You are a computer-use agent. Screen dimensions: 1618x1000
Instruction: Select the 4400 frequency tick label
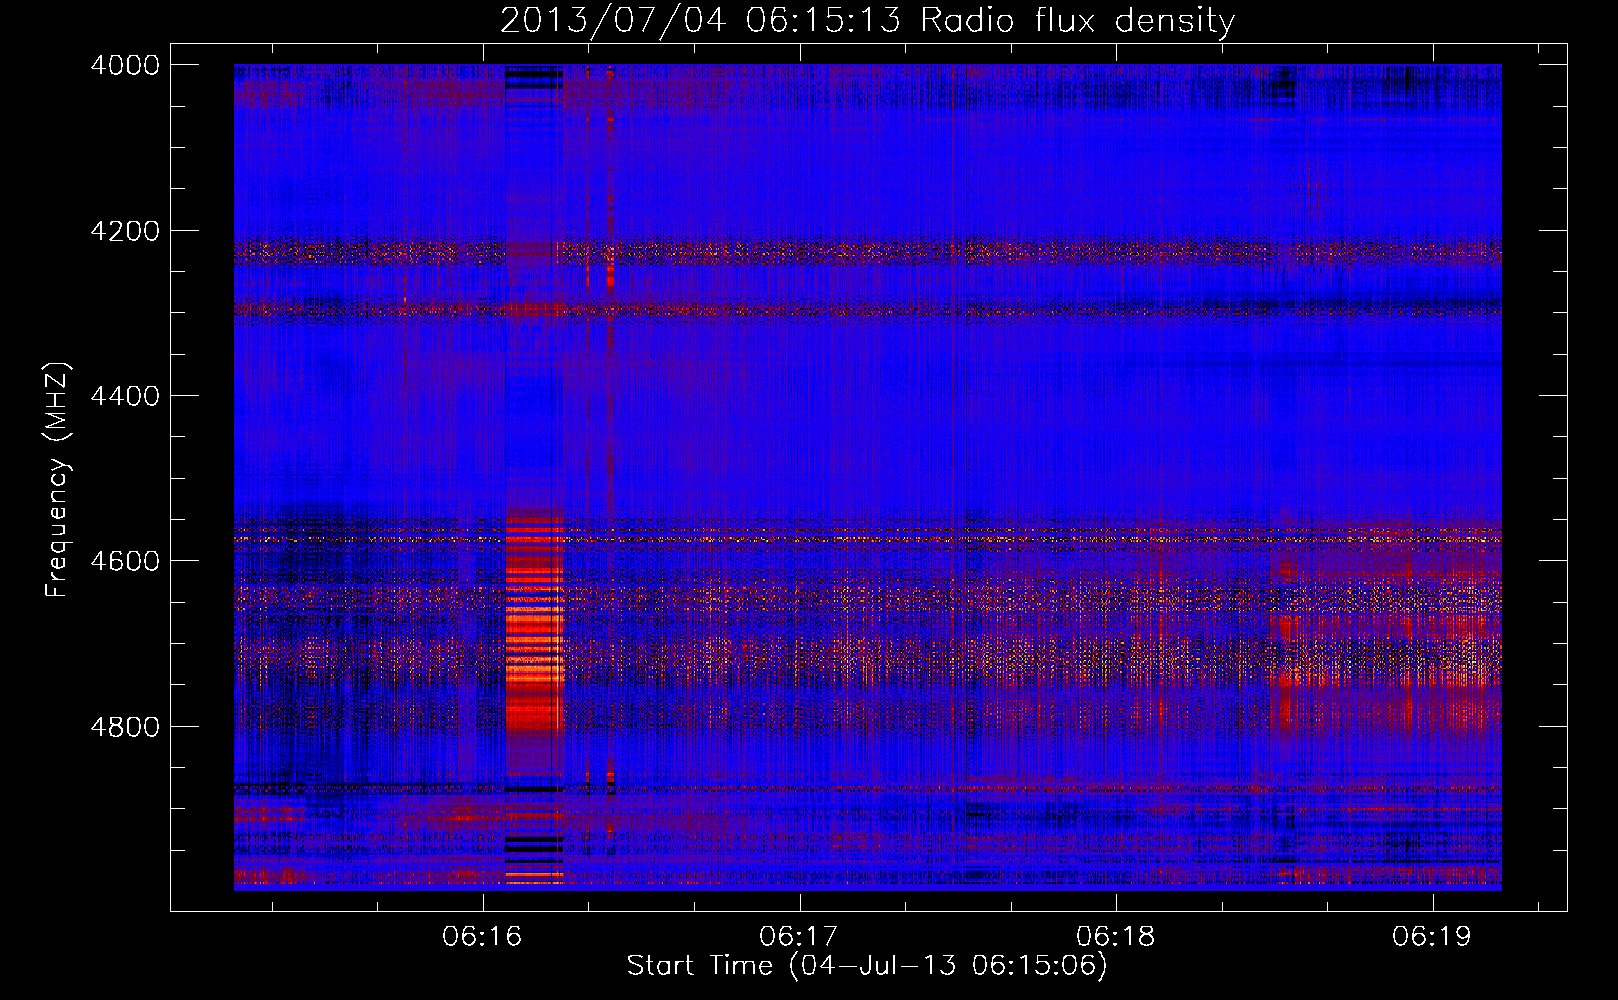coord(125,396)
